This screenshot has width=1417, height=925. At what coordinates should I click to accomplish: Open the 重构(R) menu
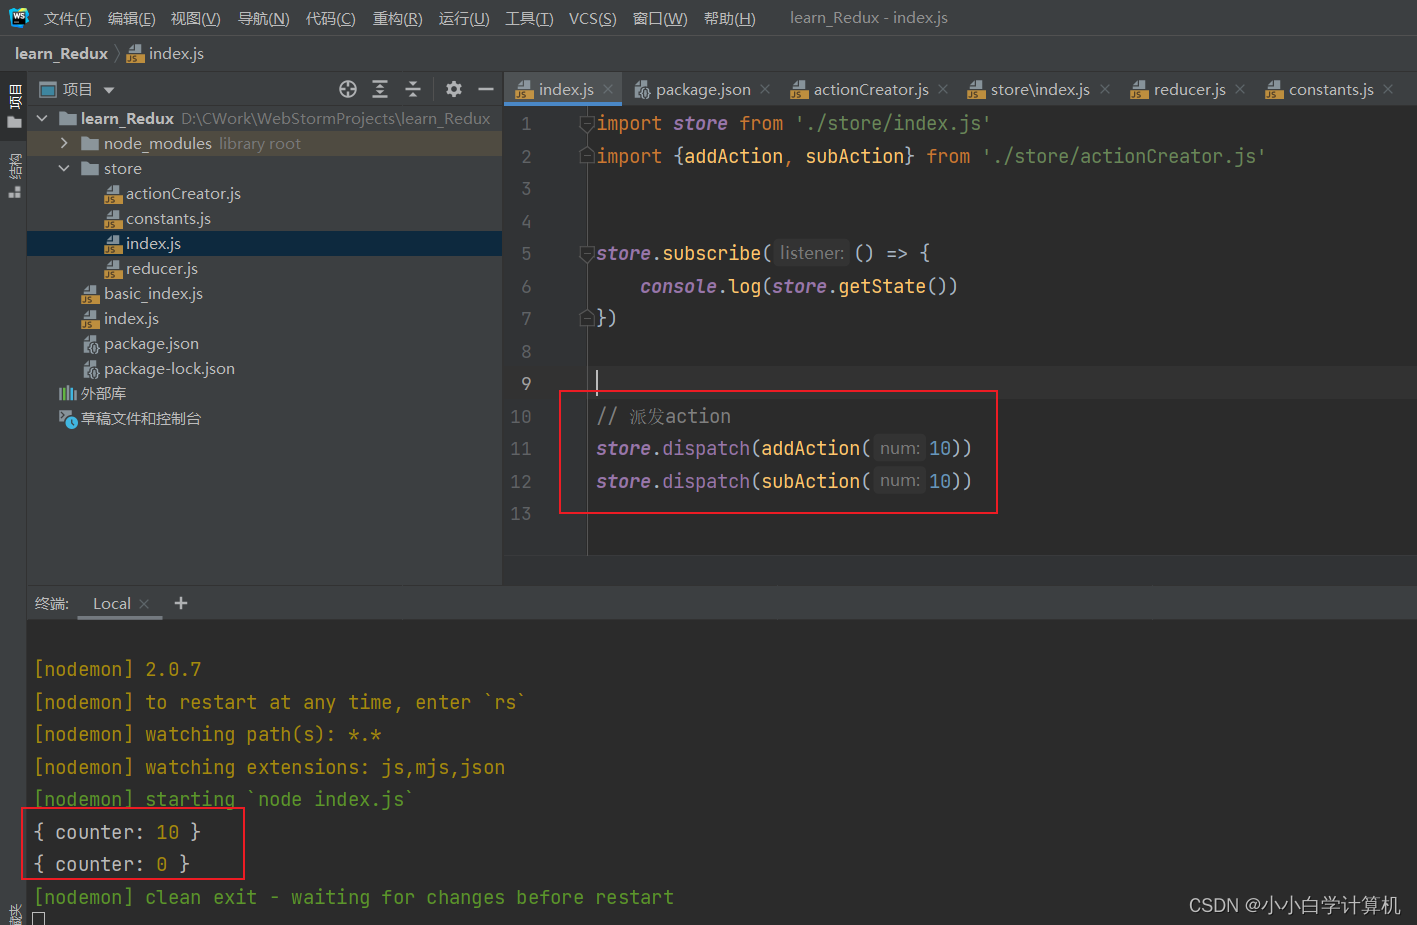(x=397, y=18)
